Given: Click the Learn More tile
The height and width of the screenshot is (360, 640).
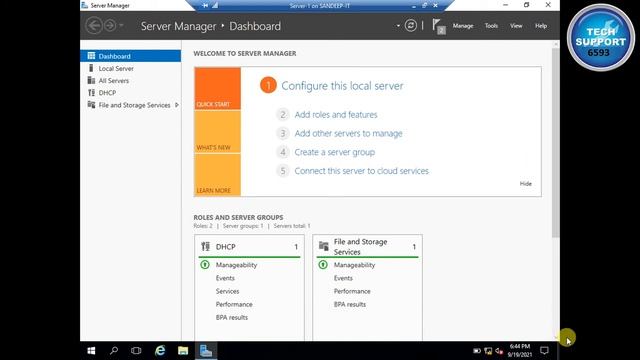Looking at the screenshot, I should (x=218, y=175).
